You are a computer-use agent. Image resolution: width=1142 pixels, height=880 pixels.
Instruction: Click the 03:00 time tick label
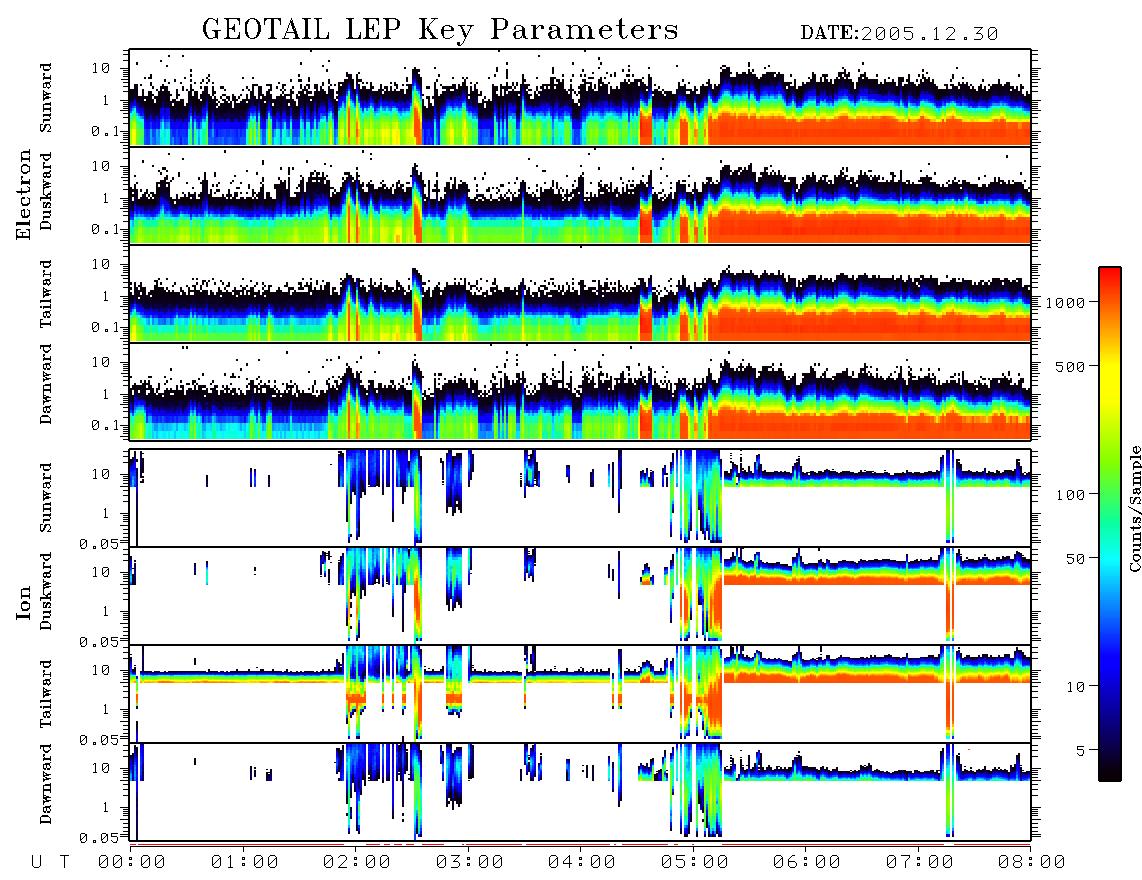[x=470, y=863]
